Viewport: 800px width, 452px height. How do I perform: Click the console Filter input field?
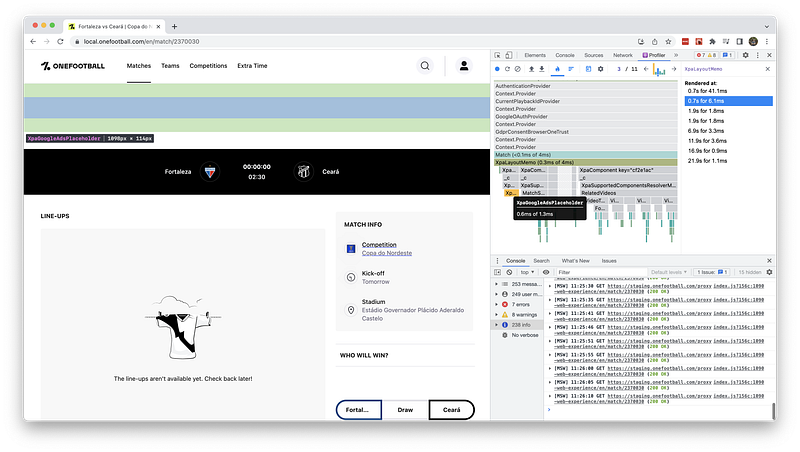point(600,271)
